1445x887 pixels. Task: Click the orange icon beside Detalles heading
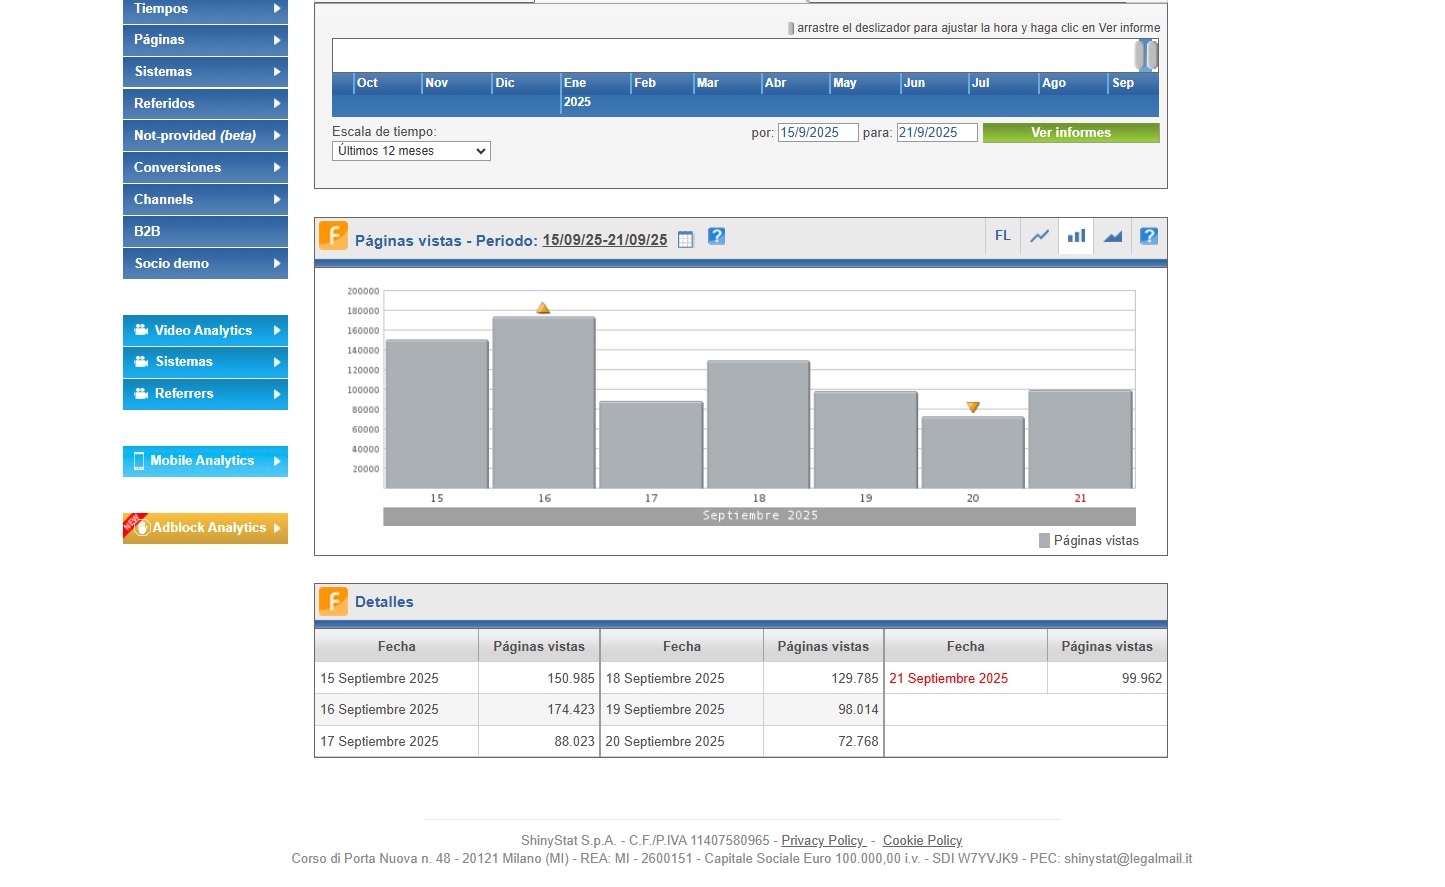click(x=333, y=601)
